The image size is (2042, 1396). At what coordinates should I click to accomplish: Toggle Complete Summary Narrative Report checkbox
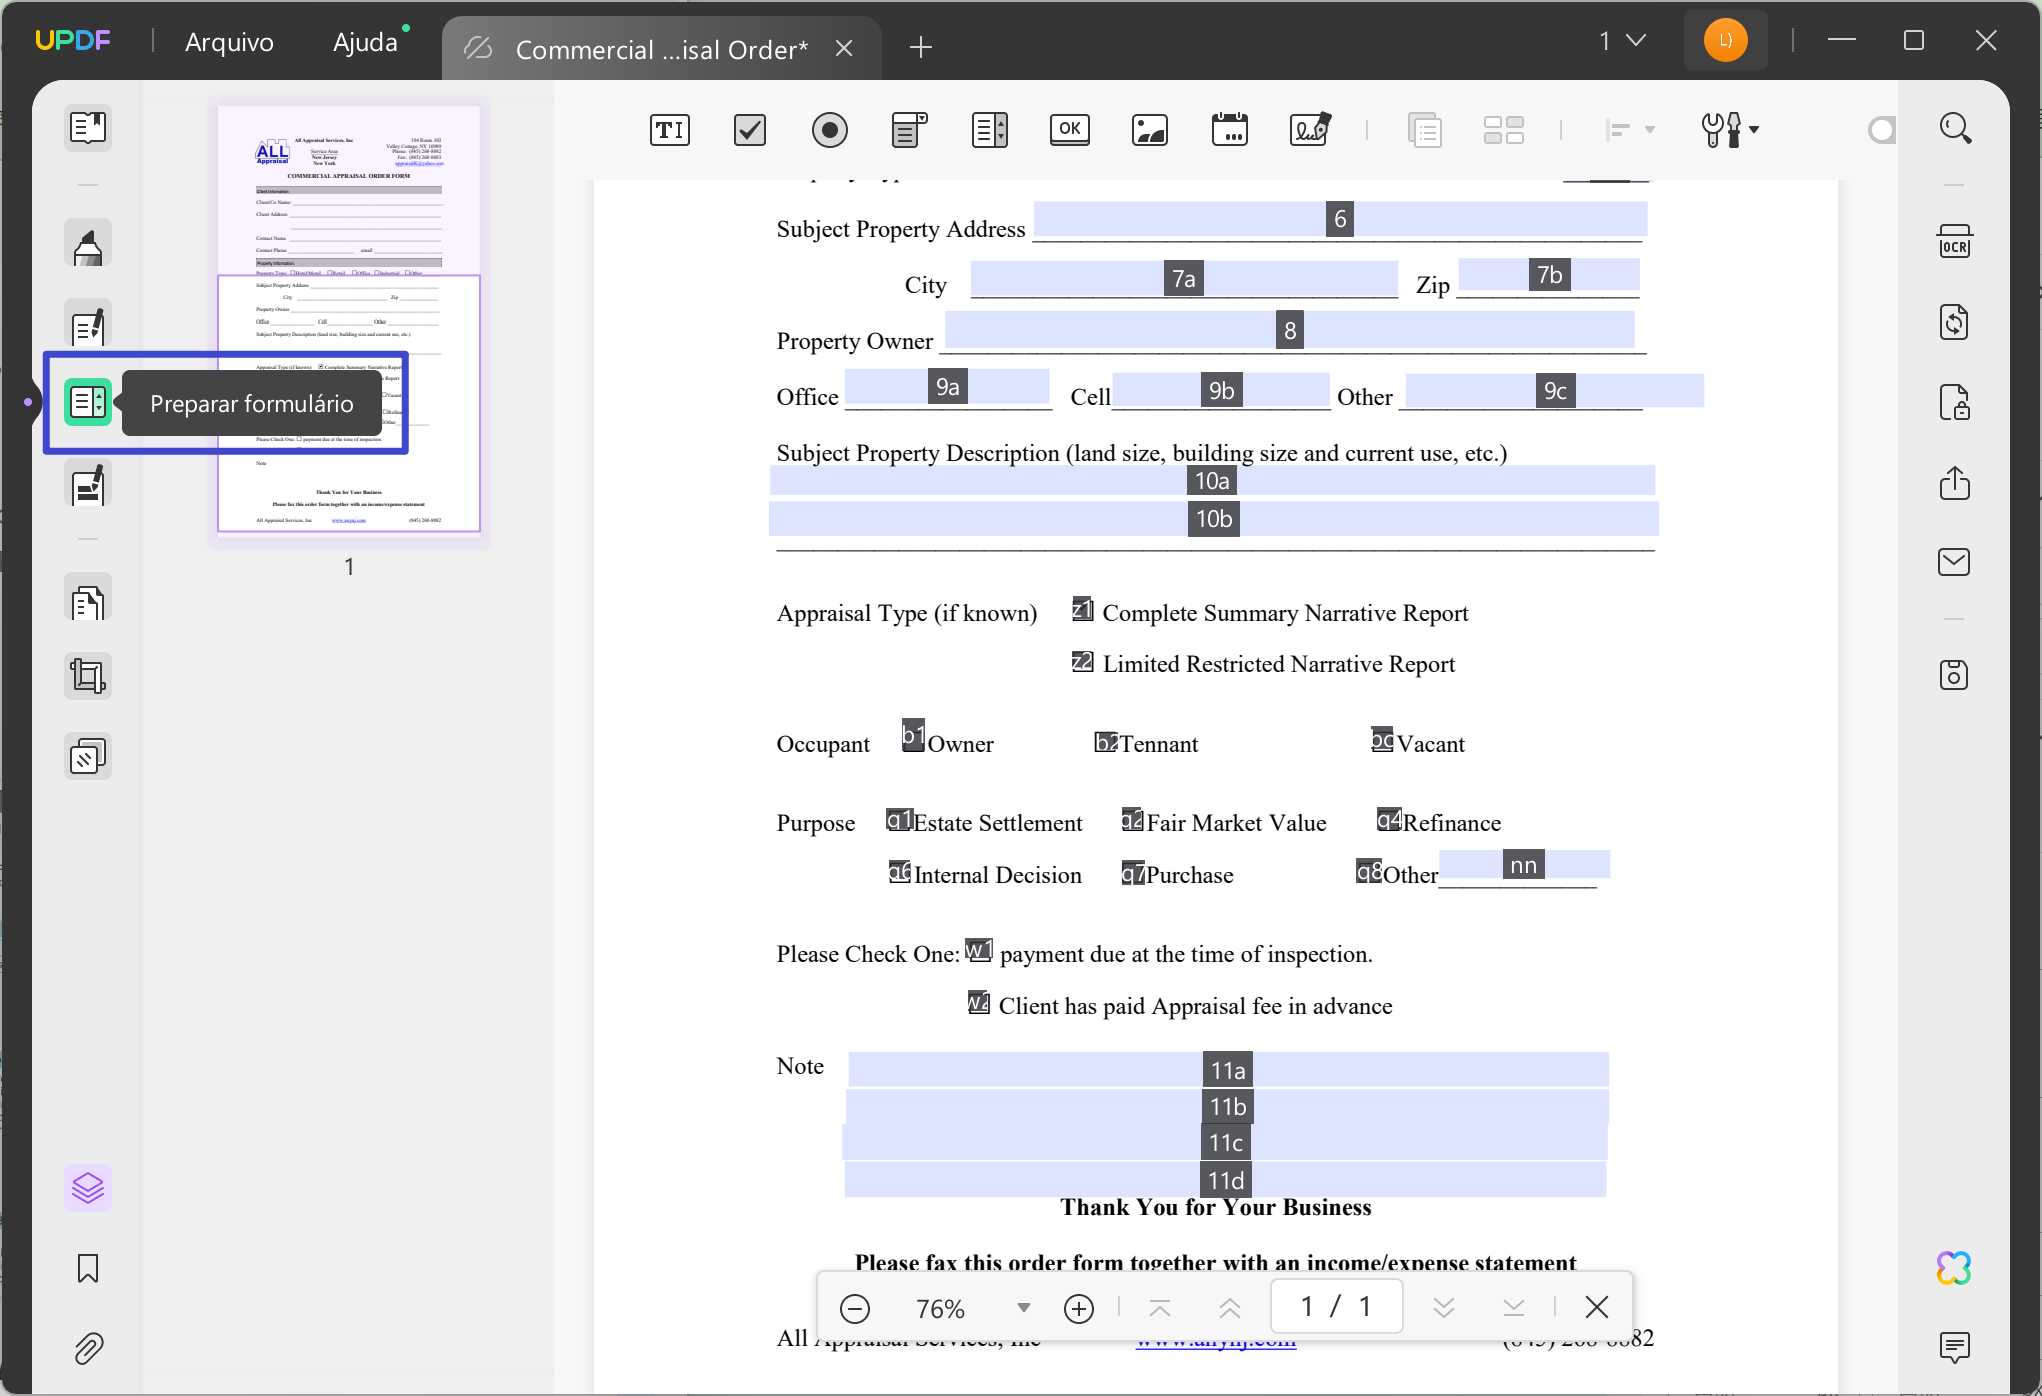click(x=1083, y=609)
